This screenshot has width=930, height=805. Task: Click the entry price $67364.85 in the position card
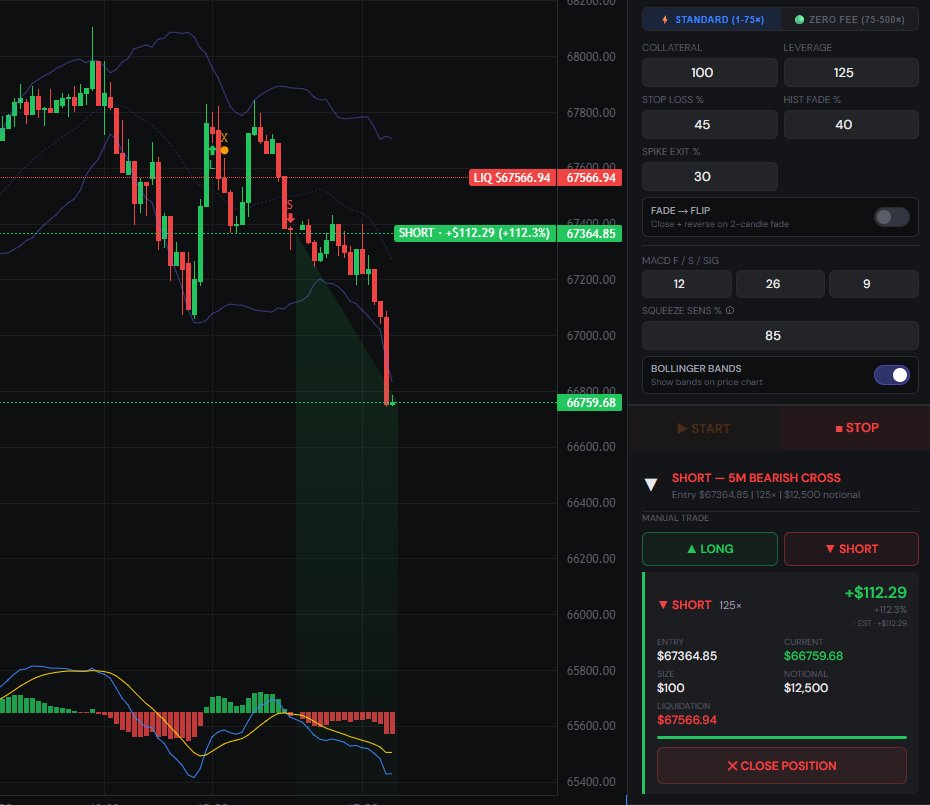[687, 656]
